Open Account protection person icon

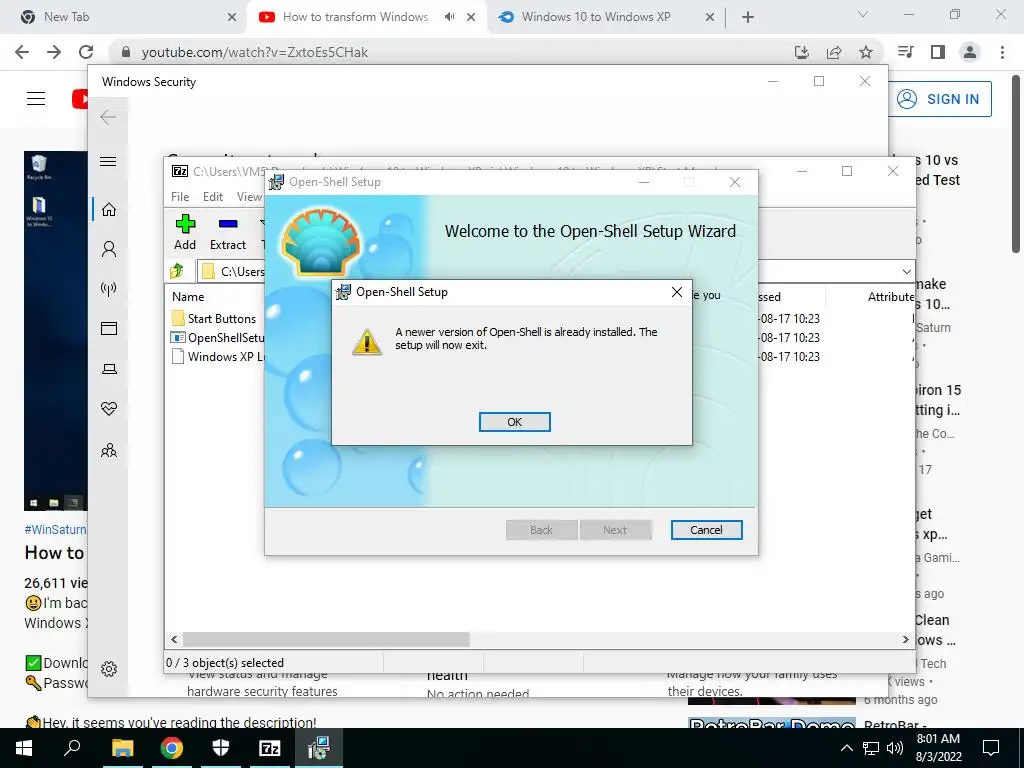tap(109, 249)
